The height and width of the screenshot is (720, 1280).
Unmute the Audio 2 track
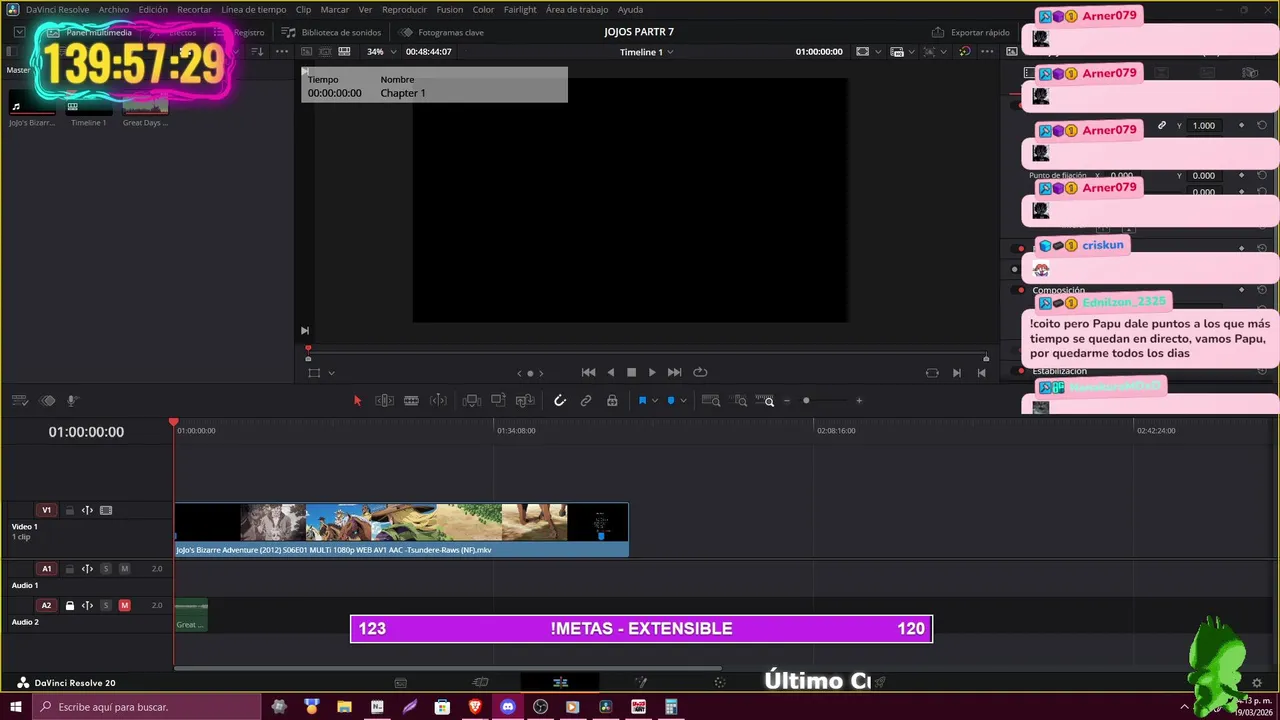coord(124,606)
